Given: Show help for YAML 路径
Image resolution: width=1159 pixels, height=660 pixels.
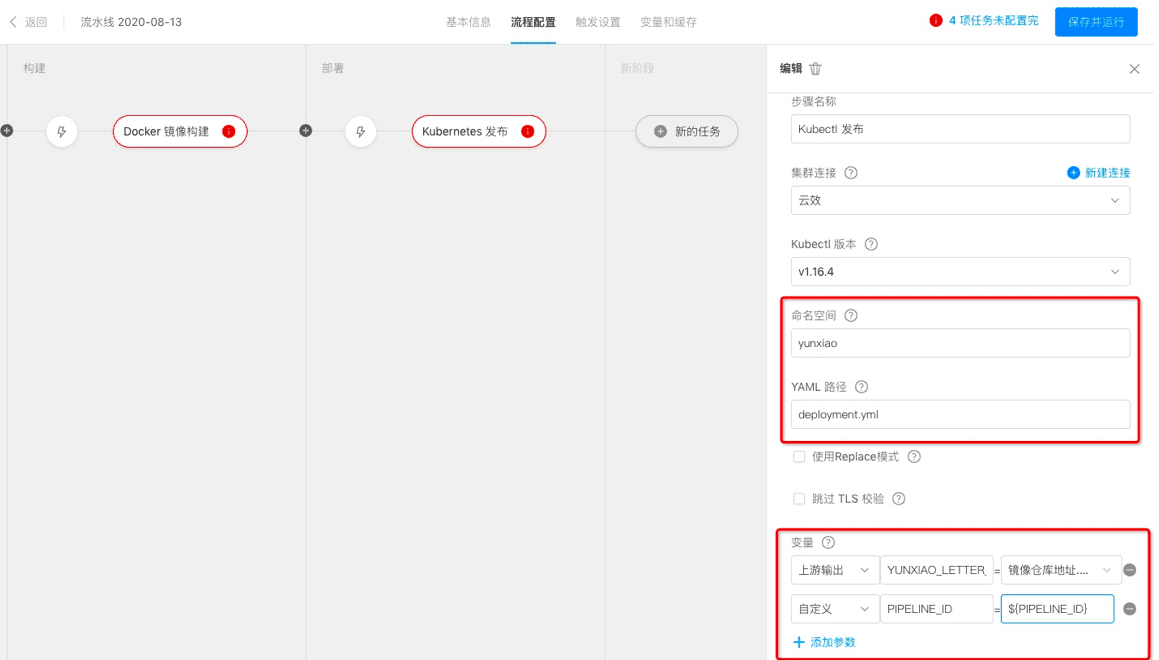Looking at the screenshot, I should (x=861, y=387).
